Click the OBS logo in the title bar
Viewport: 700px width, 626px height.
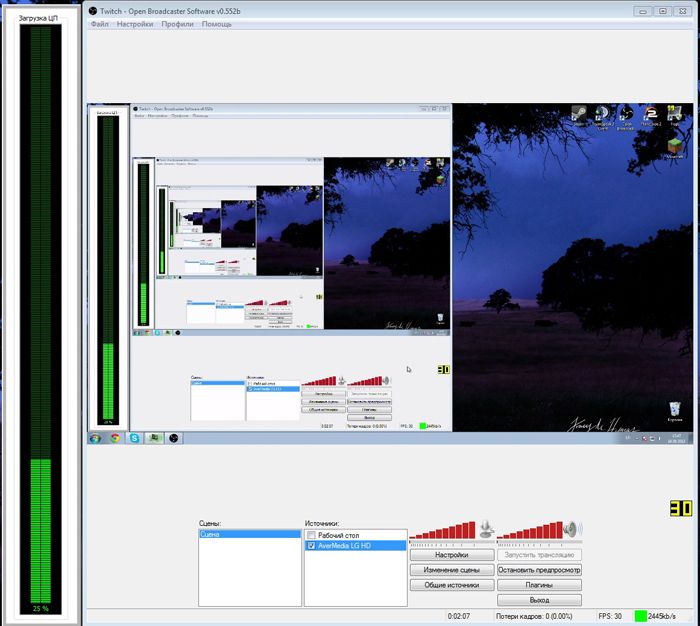(93, 10)
